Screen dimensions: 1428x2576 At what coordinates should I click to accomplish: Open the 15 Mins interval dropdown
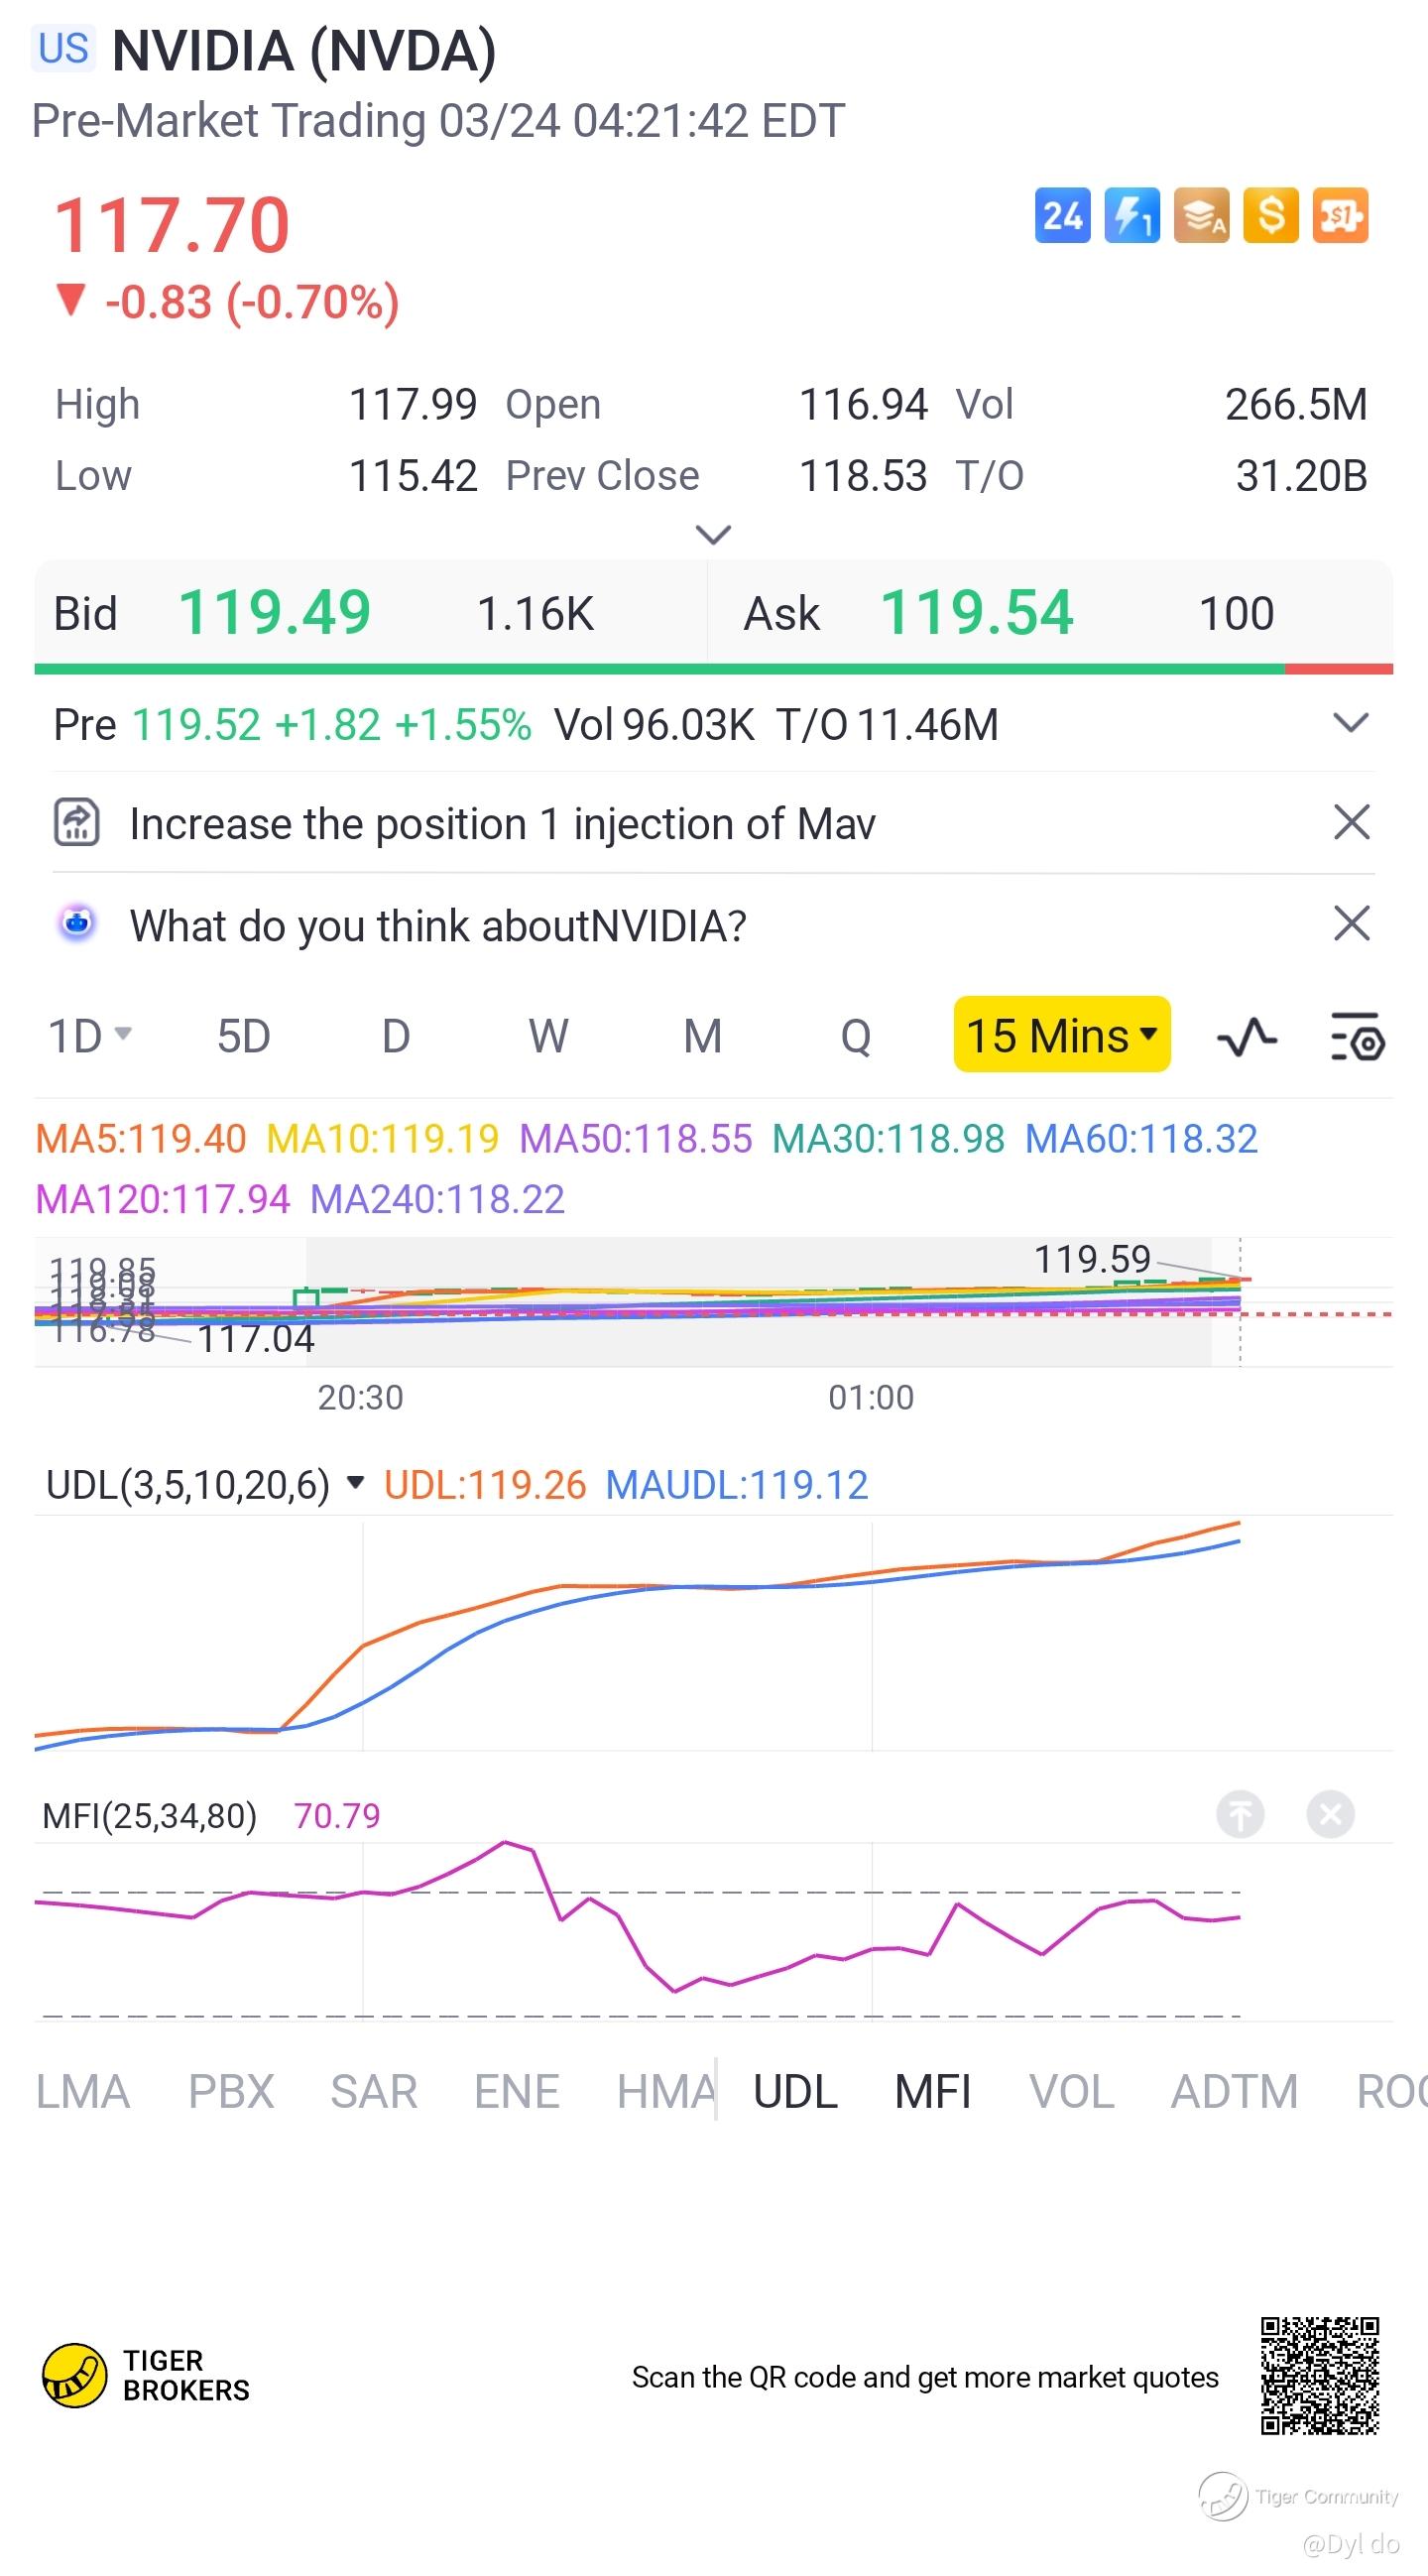click(x=1061, y=1035)
